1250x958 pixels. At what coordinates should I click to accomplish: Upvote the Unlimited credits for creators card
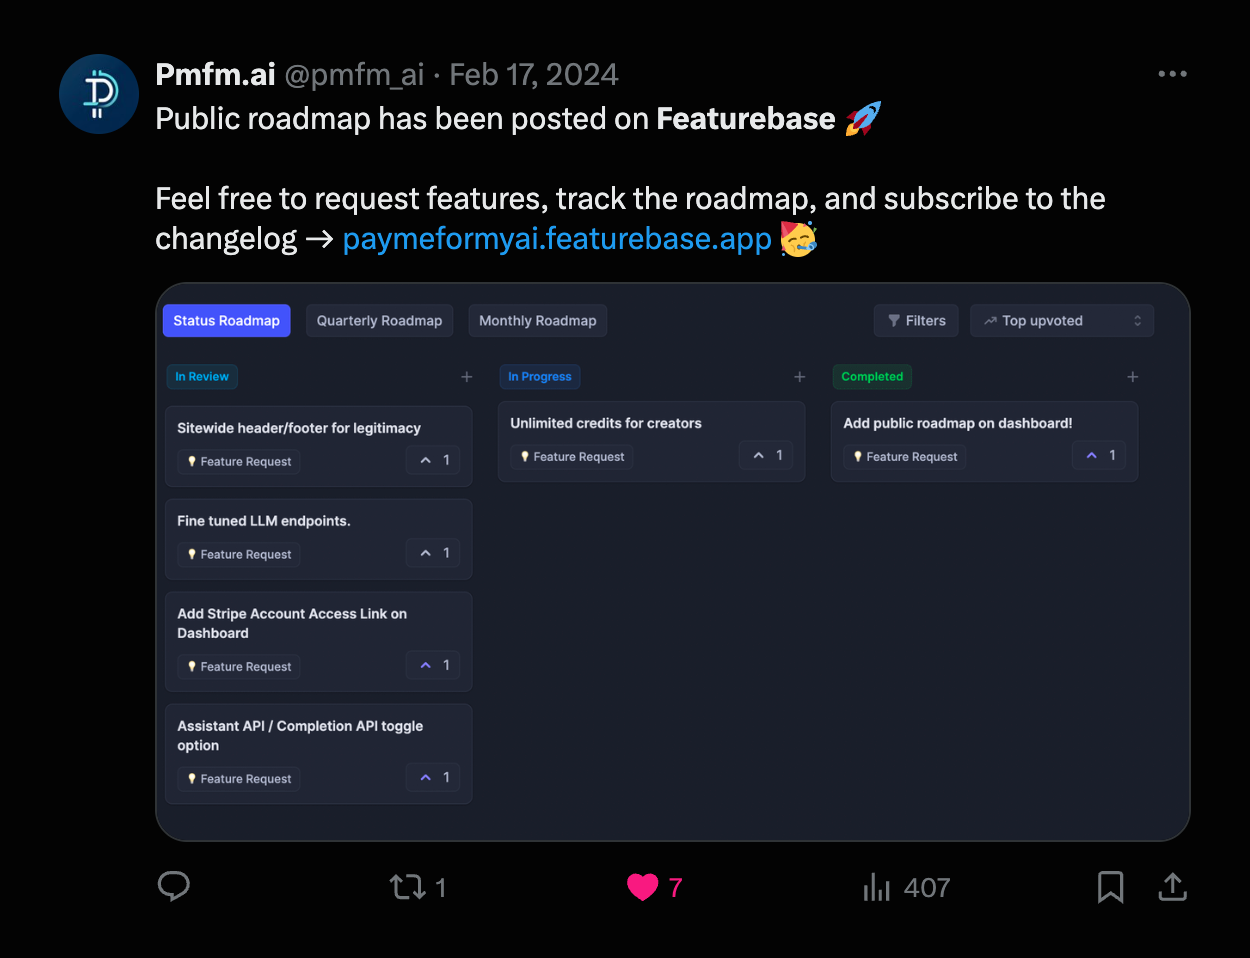coord(765,455)
